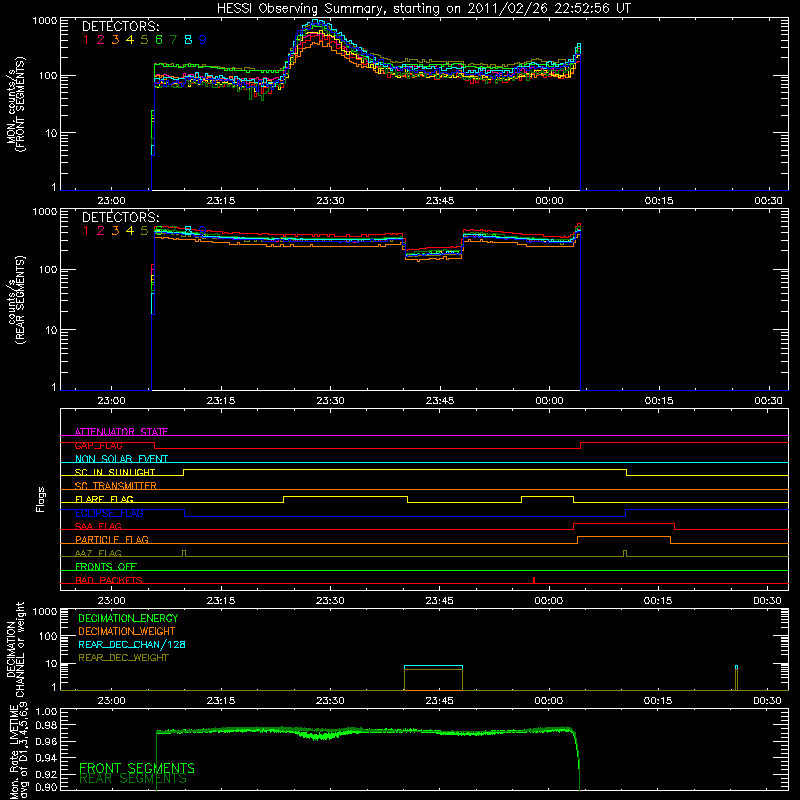Click the red BAD_PACKETS spike marker
The image size is (800, 800).
click(x=534, y=580)
